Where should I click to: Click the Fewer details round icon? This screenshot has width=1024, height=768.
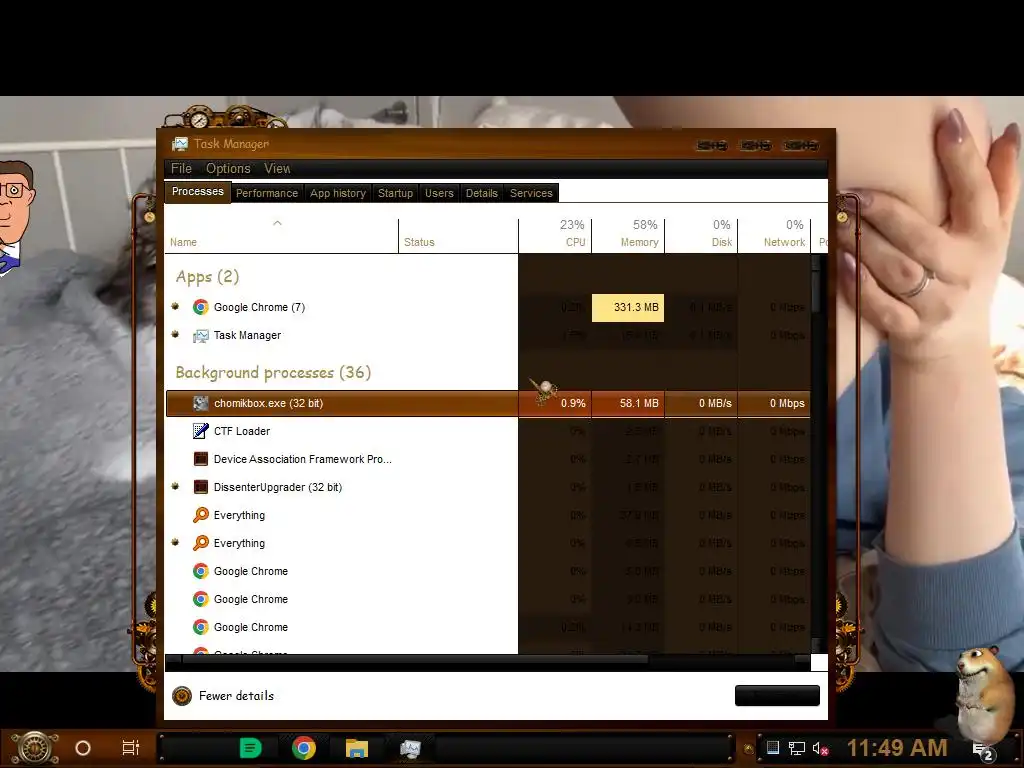(182, 696)
